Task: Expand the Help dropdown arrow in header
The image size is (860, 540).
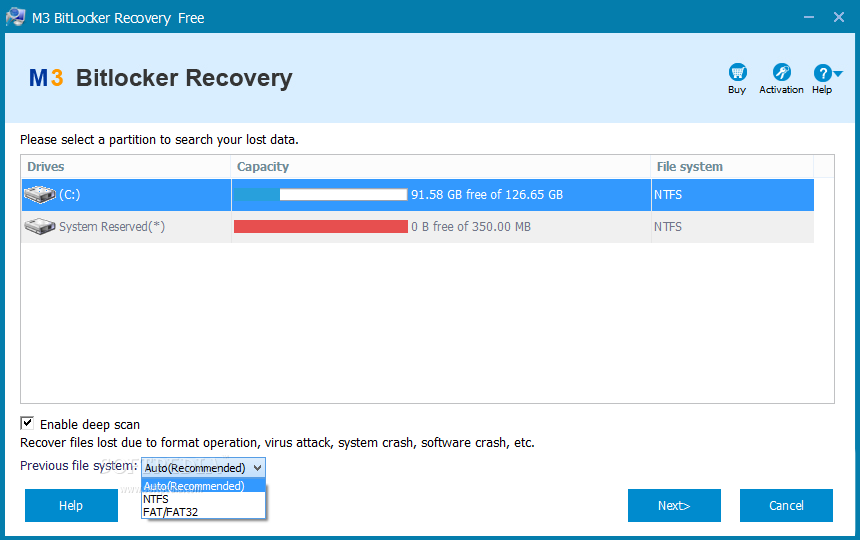Action: tap(838, 73)
